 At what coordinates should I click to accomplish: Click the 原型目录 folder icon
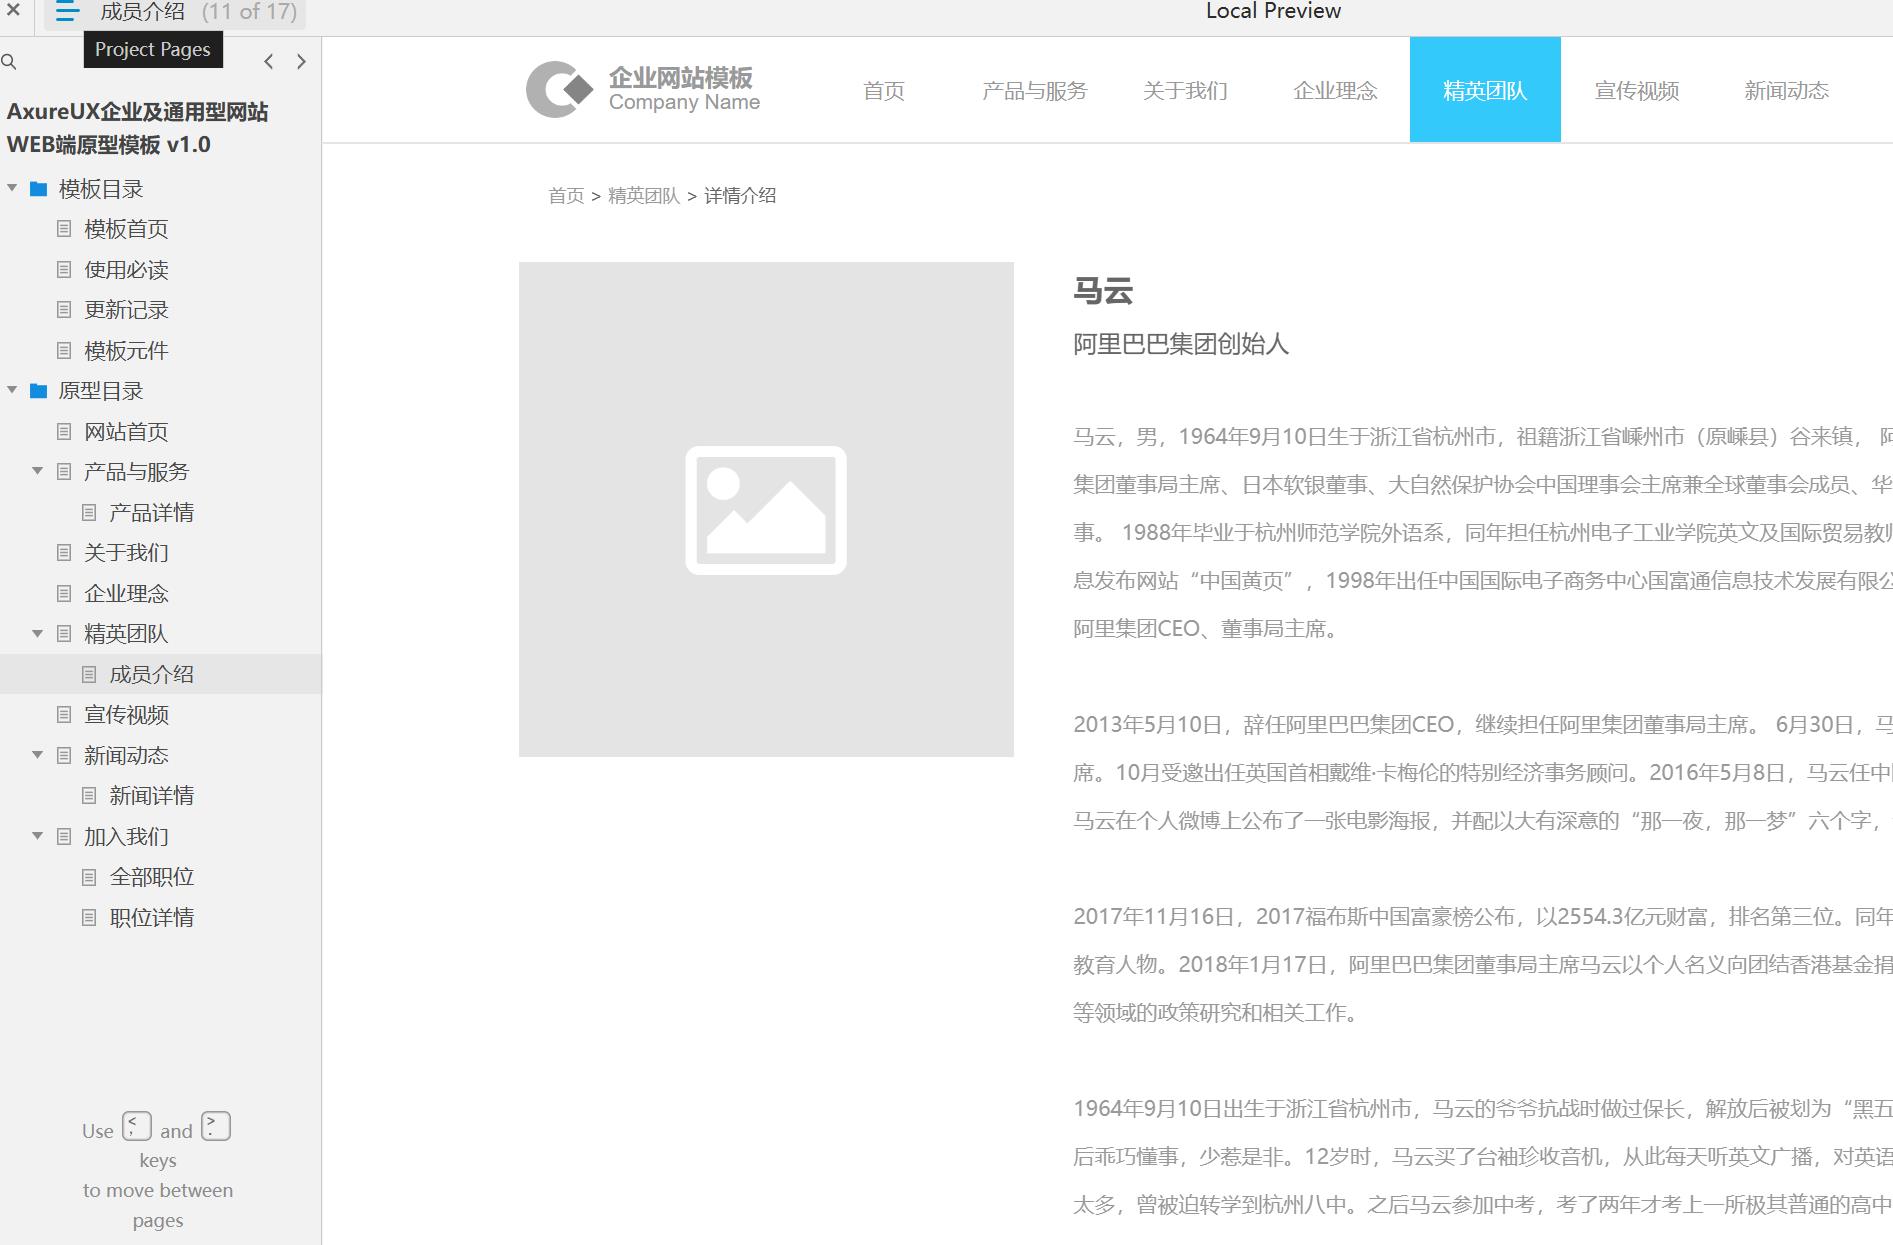click(39, 391)
